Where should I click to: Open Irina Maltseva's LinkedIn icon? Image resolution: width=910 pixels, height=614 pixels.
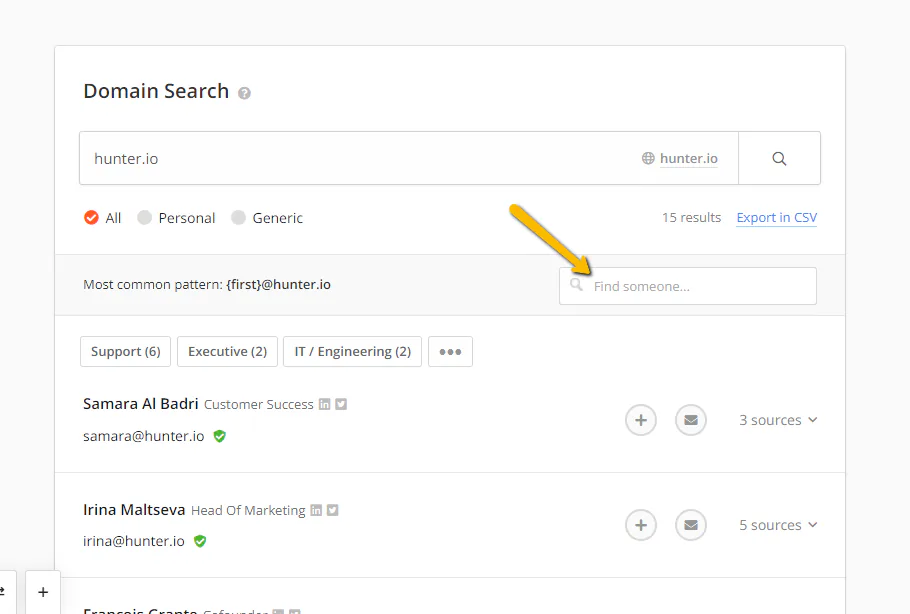[316, 510]
